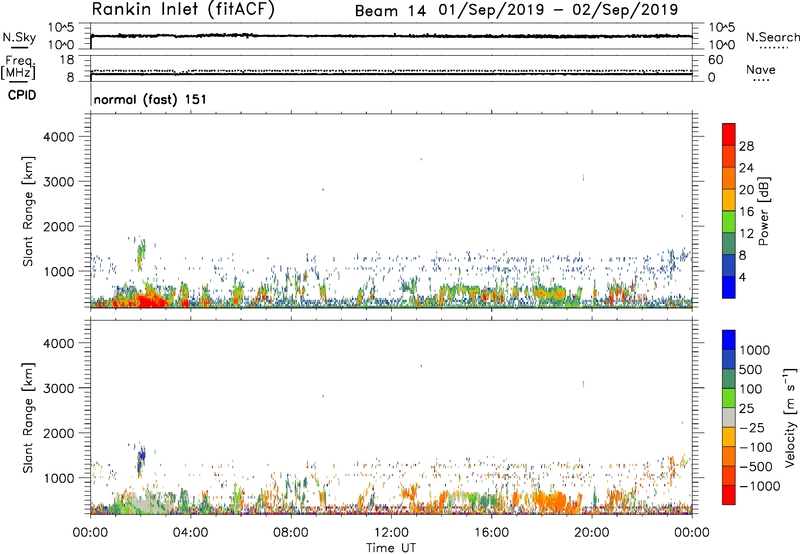Pick the bright blue bottom segment of power colorbar
The height and width of the screenshot is (554, 800).
tap(729, 287)
